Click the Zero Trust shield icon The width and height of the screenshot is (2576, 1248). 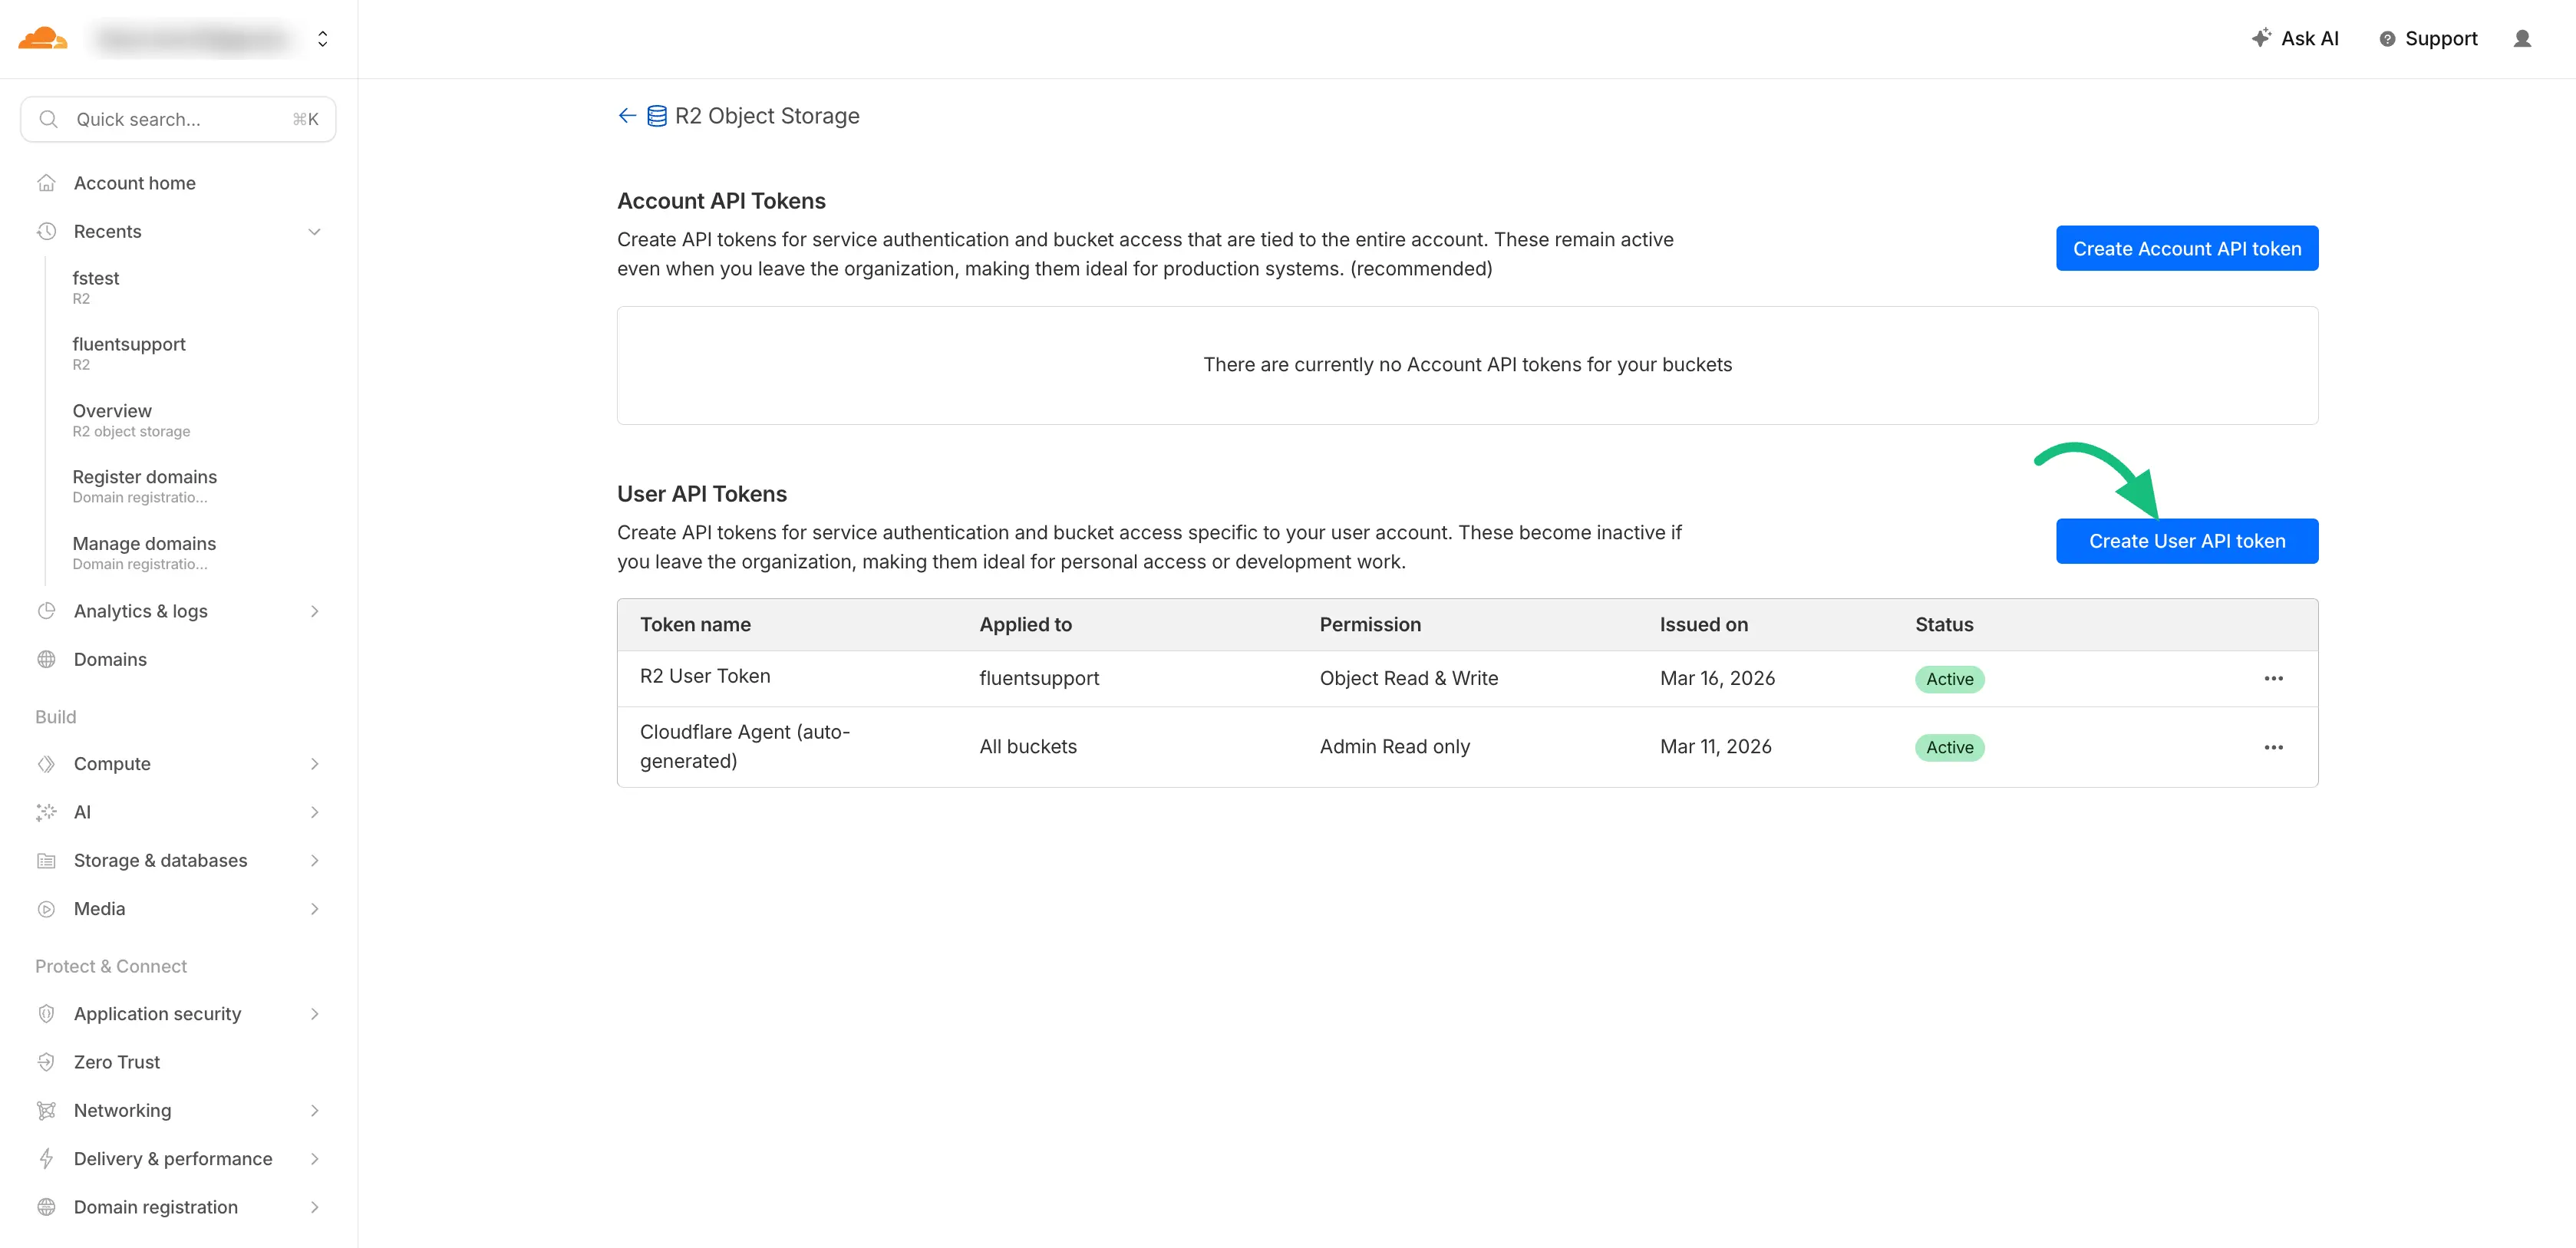(46, 1062)
